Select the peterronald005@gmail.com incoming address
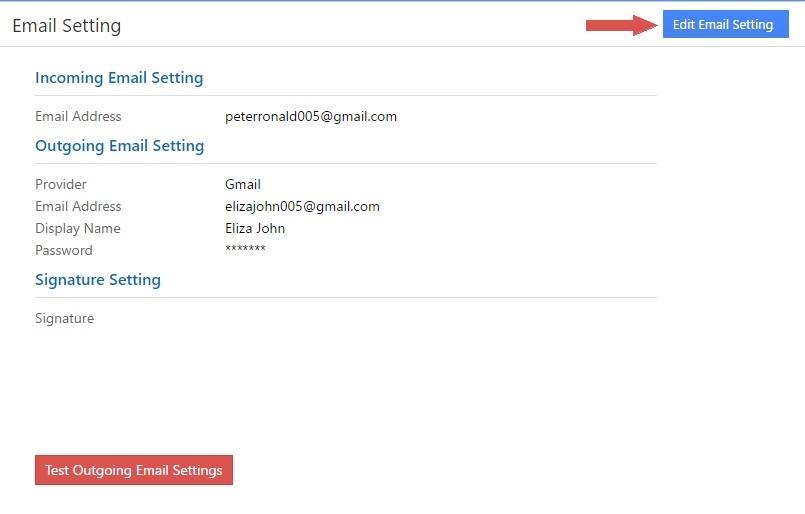Image resolution: width=805 pixels, height=514 pixels. click(311, 117)
